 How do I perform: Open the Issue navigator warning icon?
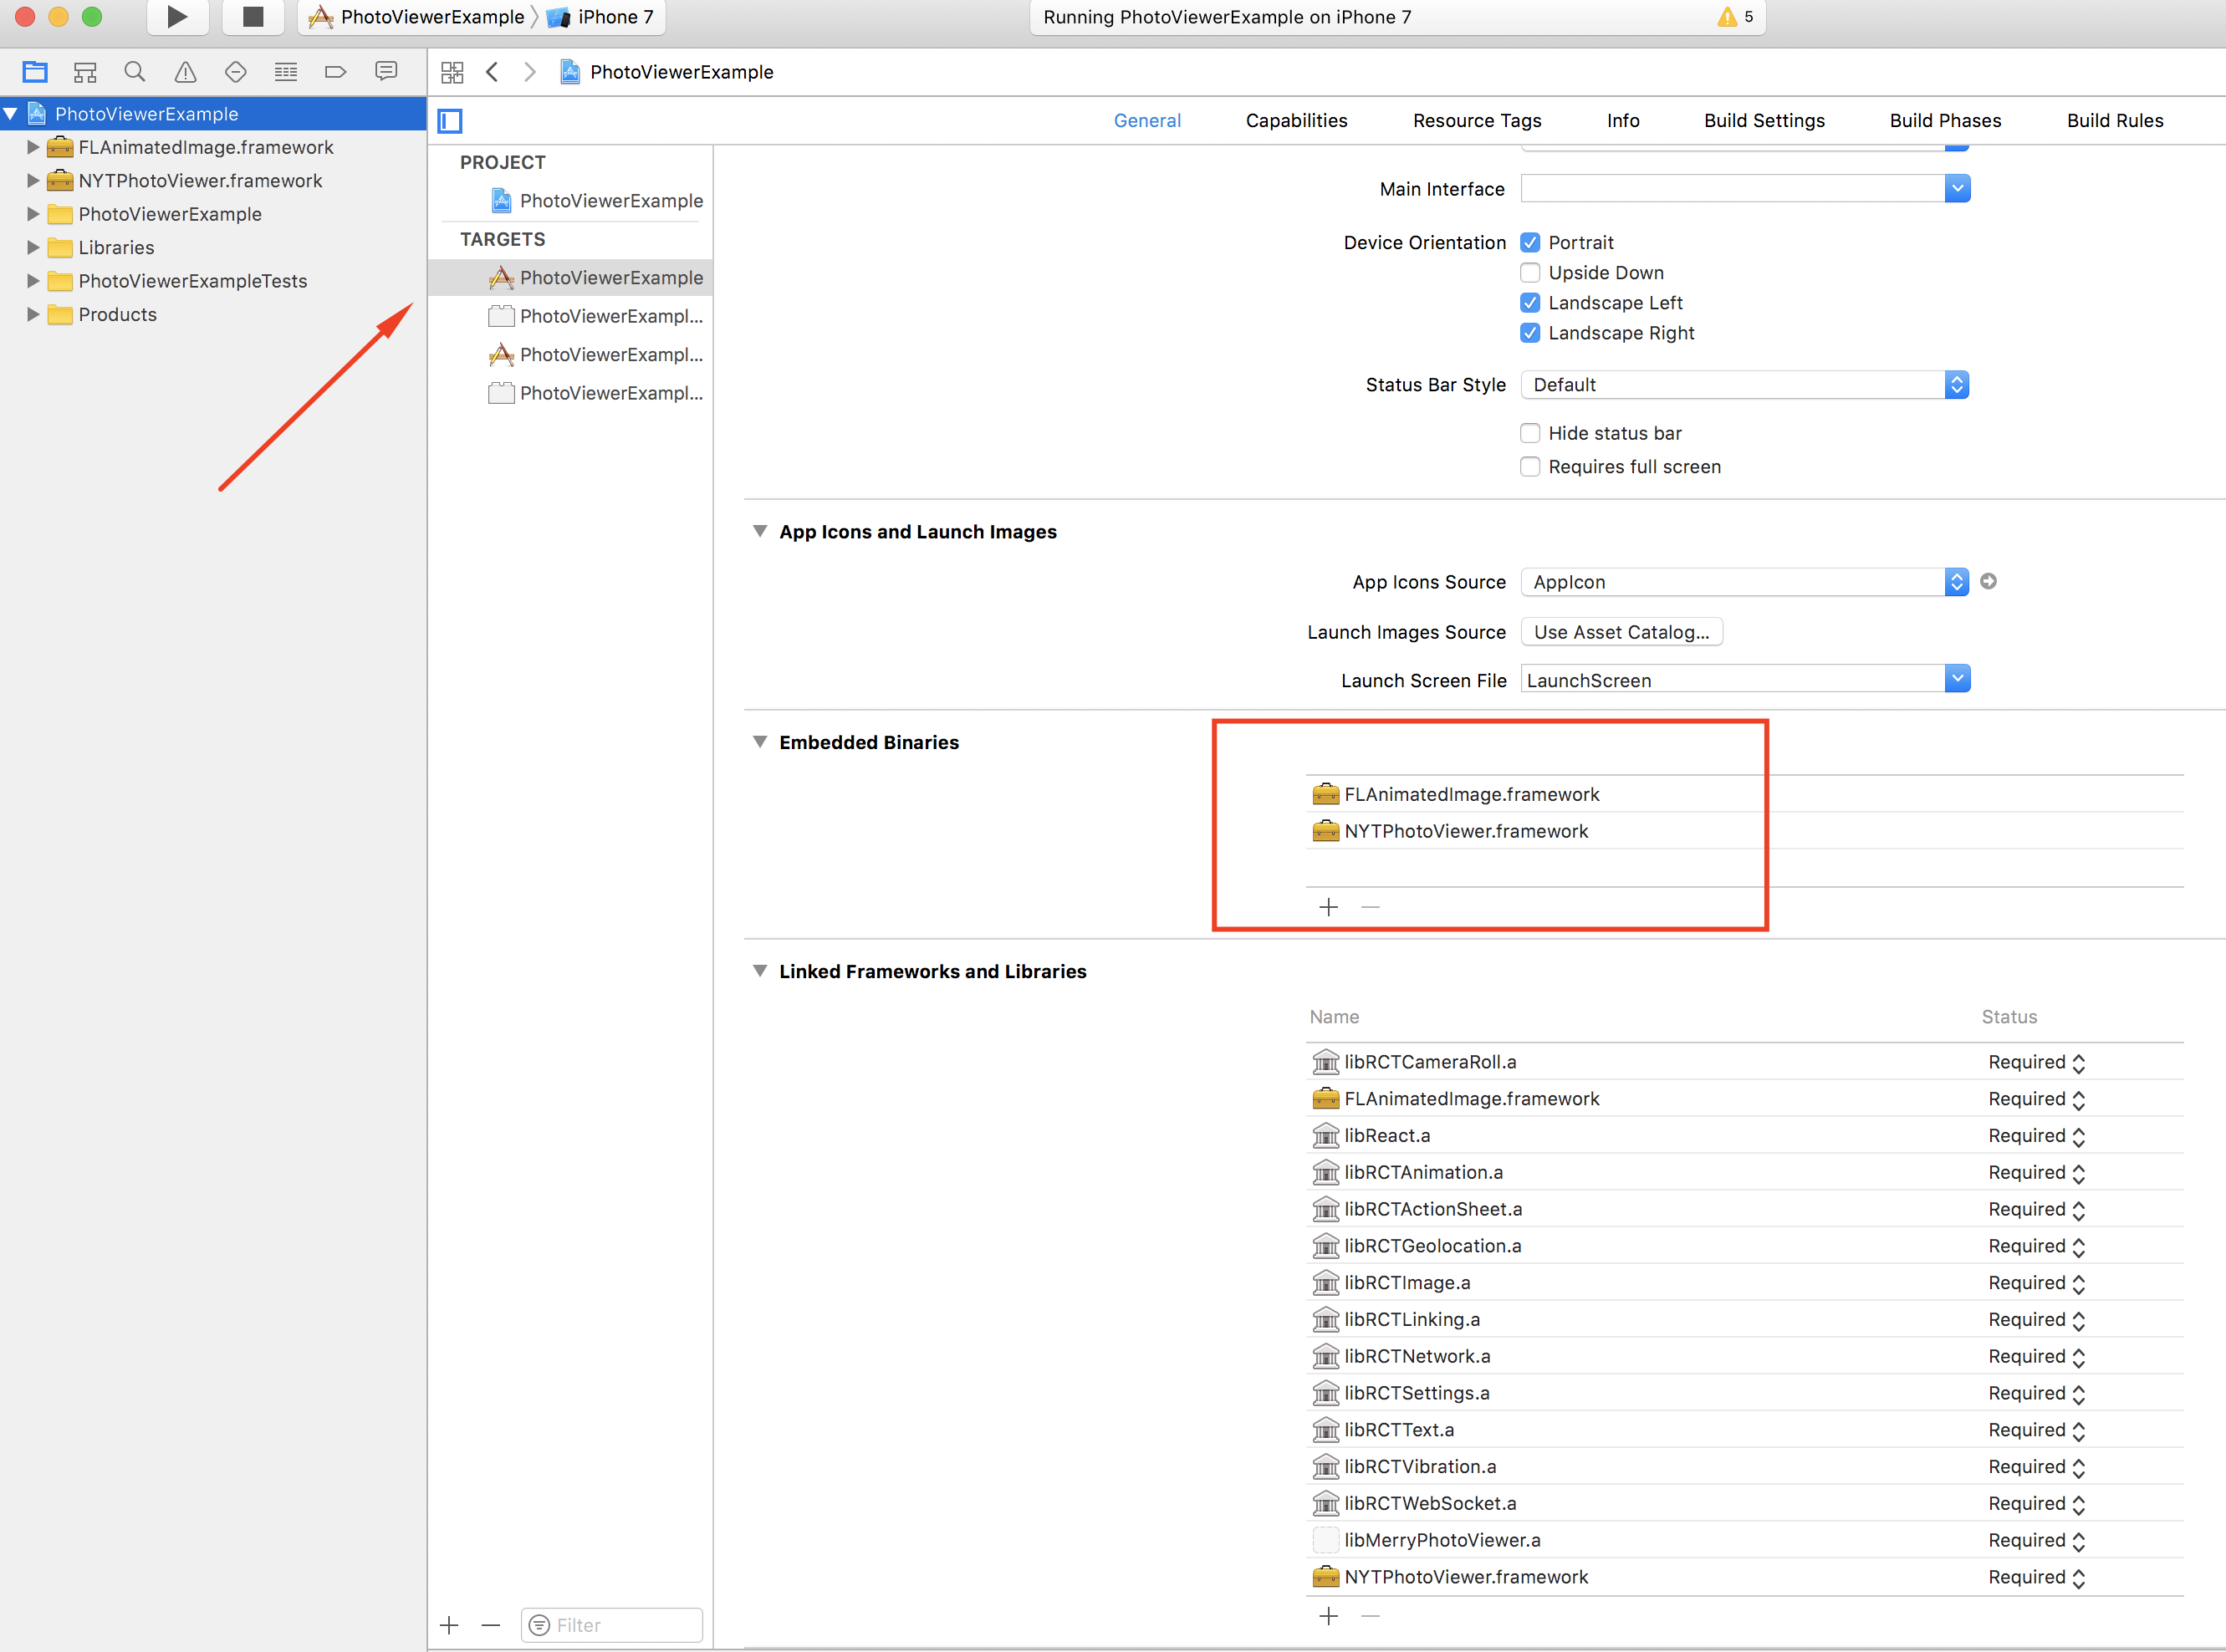pyautogui.click(x=185, y=72)
